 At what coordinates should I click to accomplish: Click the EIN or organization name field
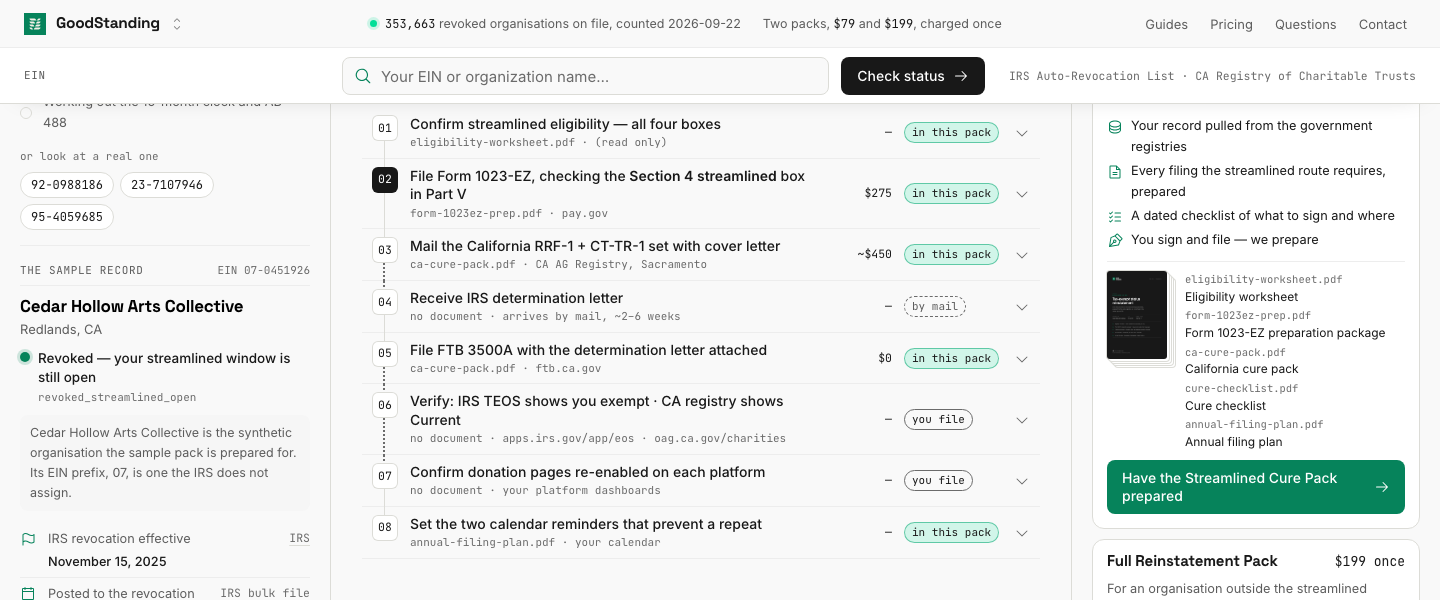coord(585,76)
